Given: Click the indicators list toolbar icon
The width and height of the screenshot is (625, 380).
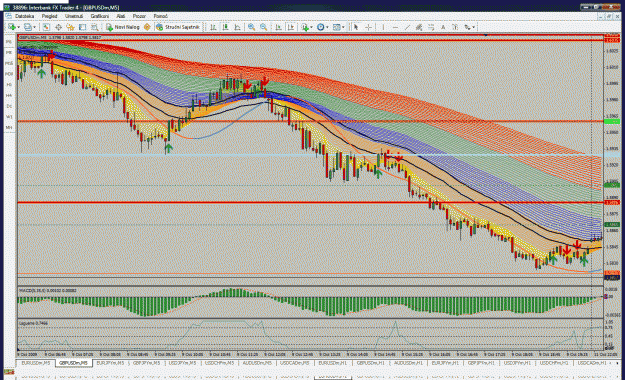Looking at the screenshot, I should click(x=305, y=27).
